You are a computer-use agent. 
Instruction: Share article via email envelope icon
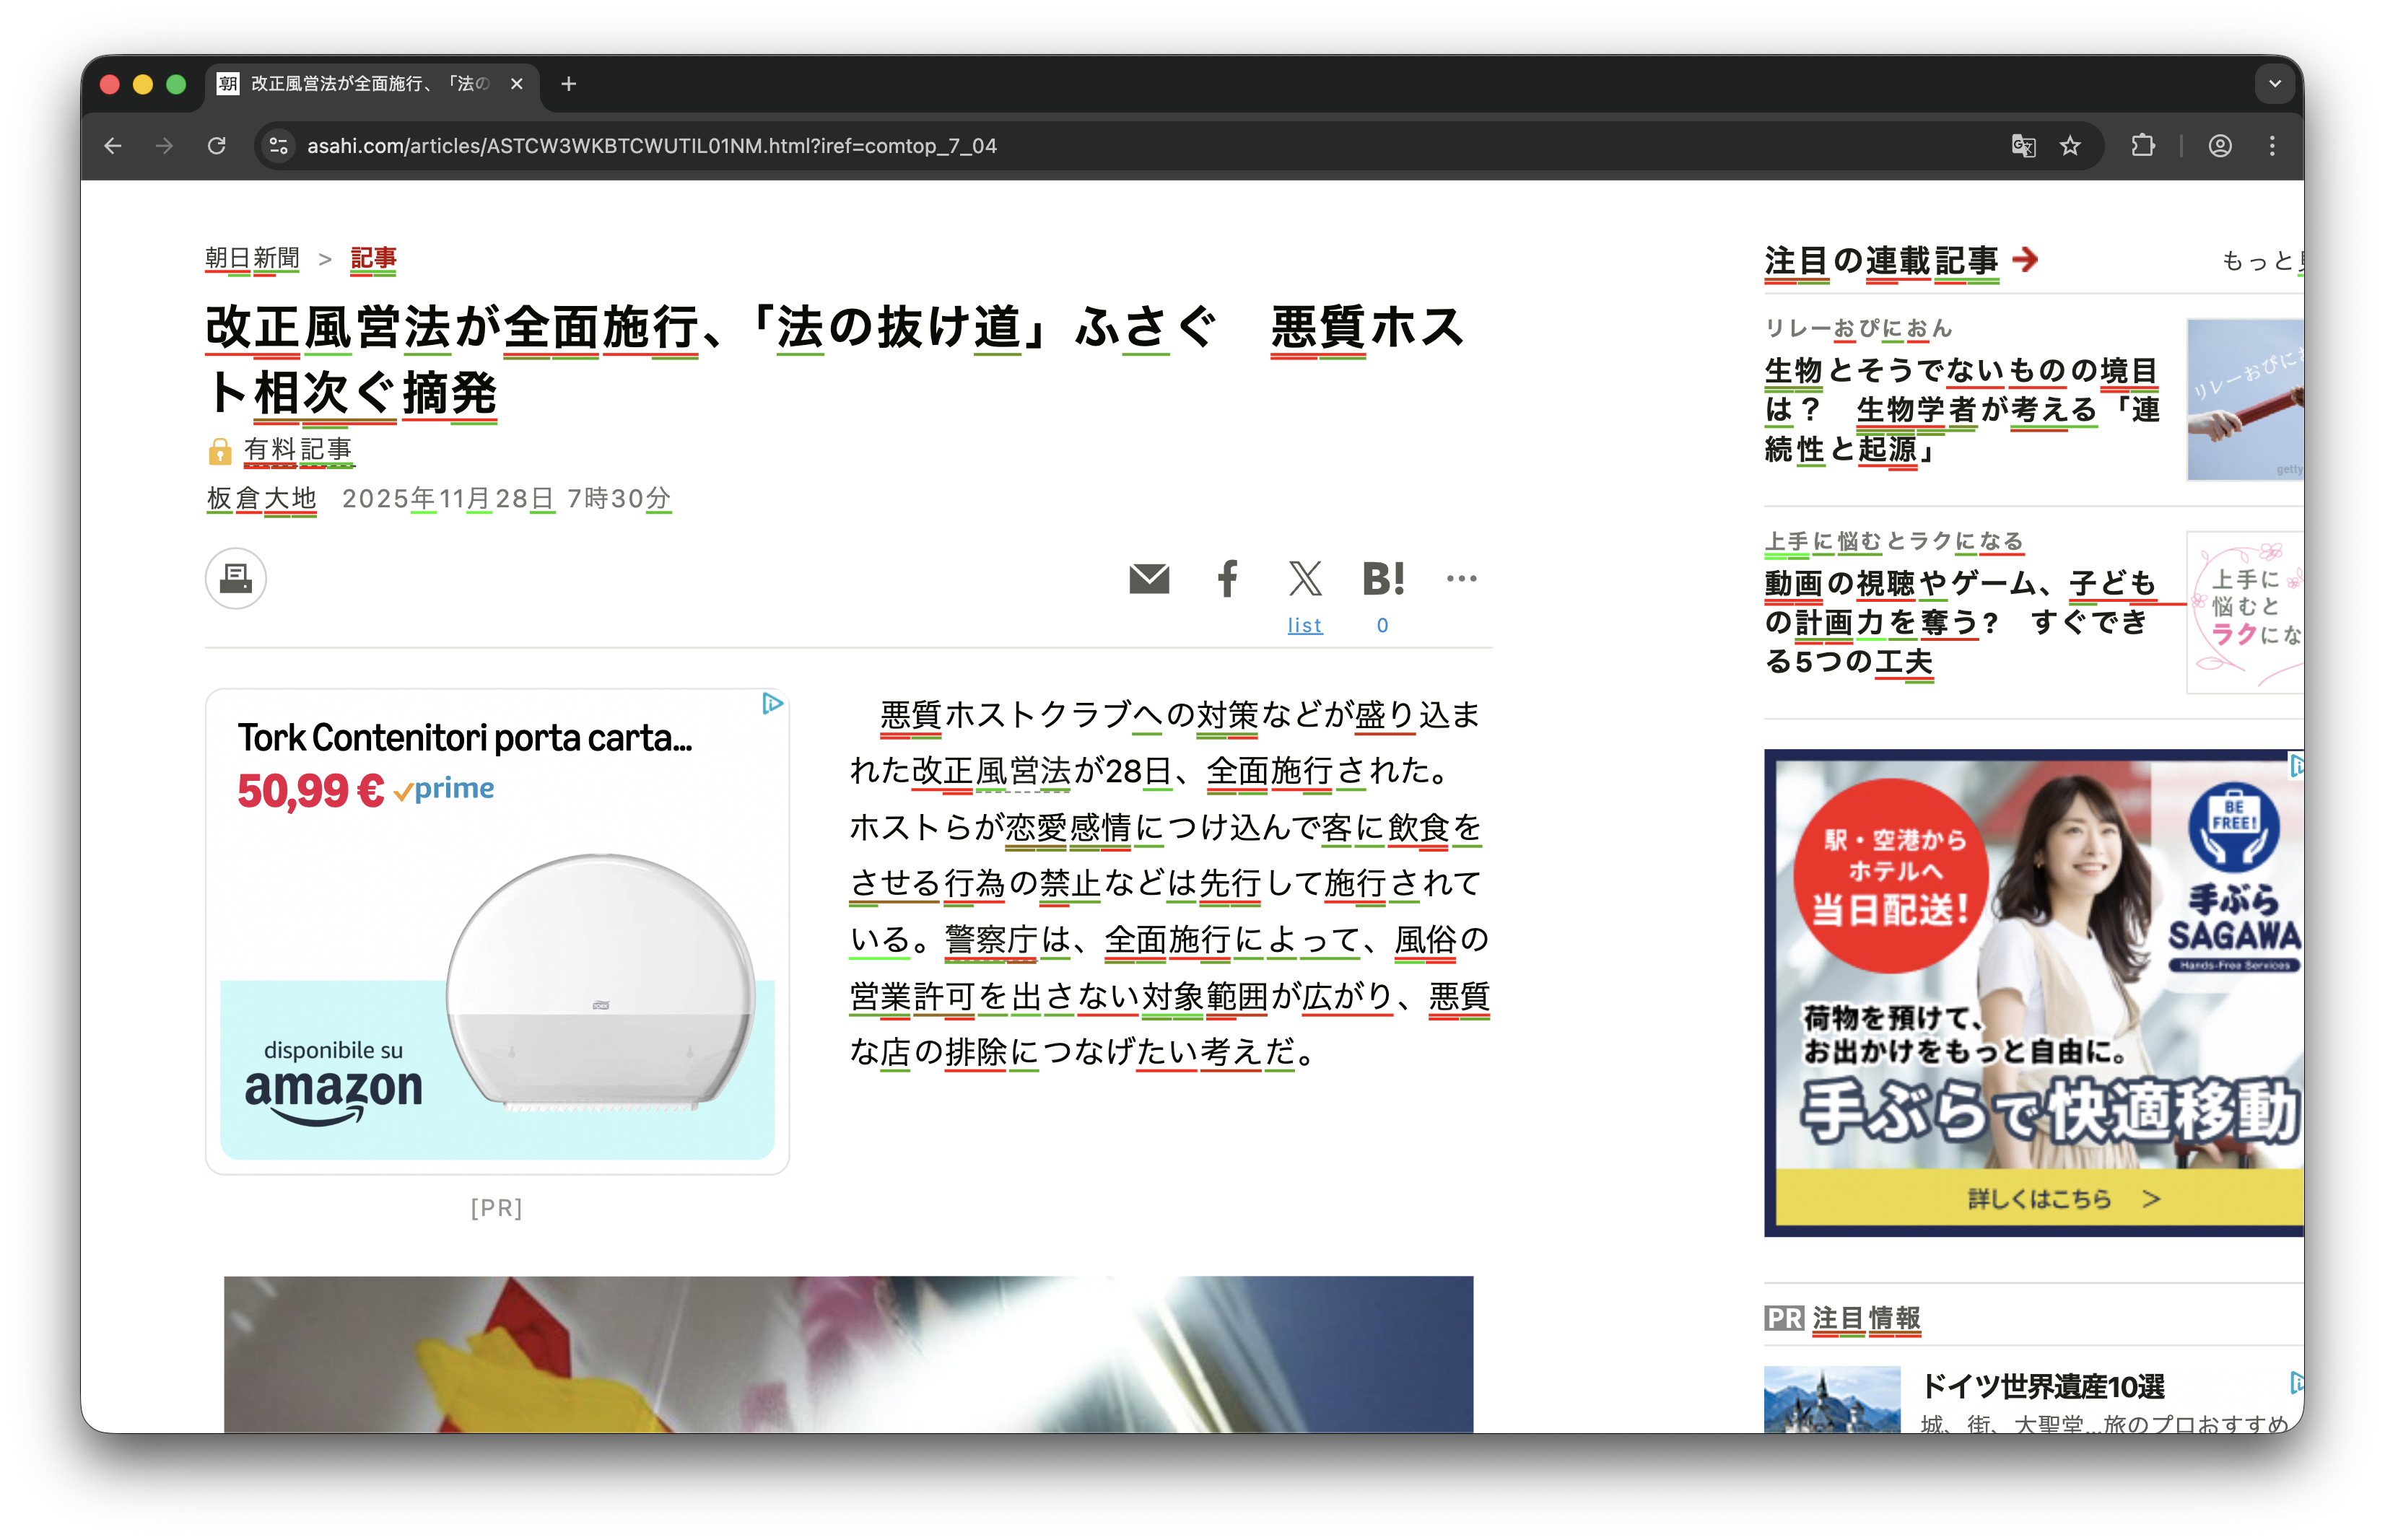1149,578
